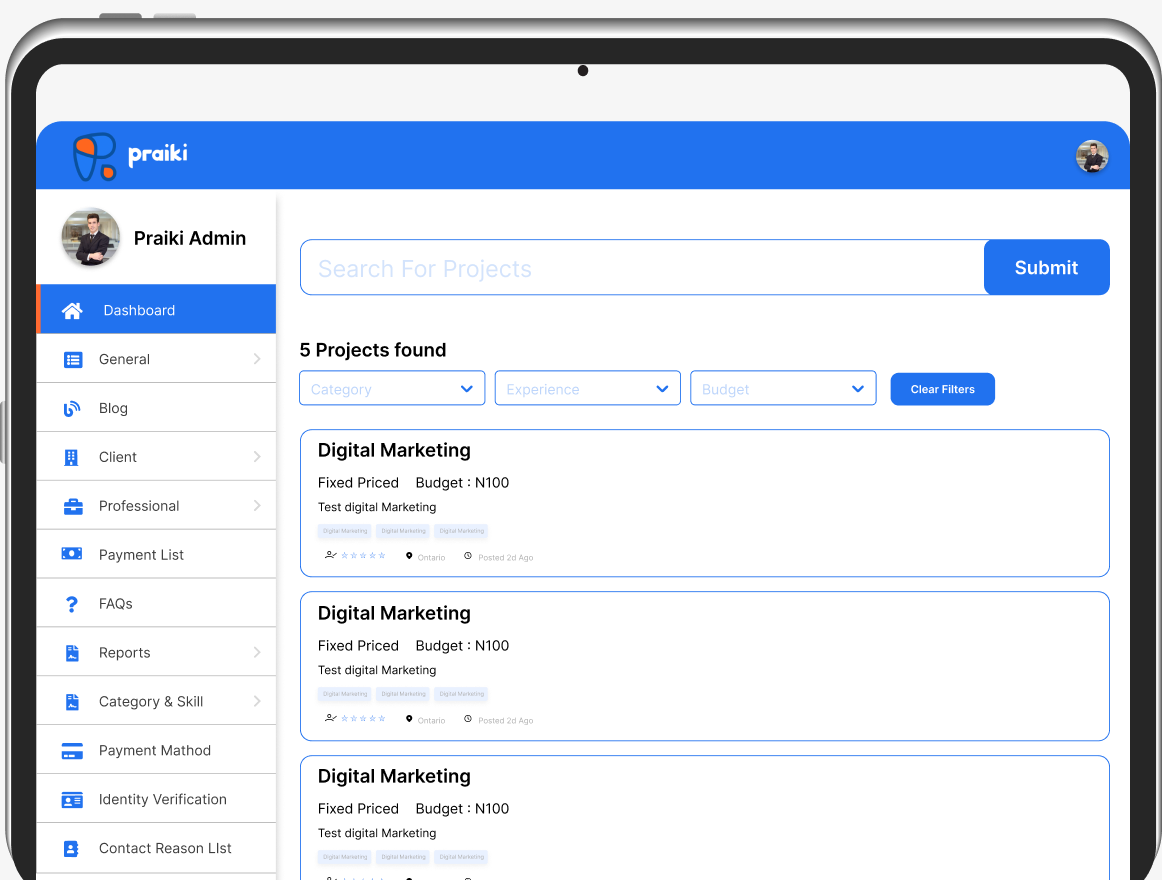This screenshot has width=1162, height=880.
Task: Click the Identity Verification ID card icon
Action: pos(72,800)
